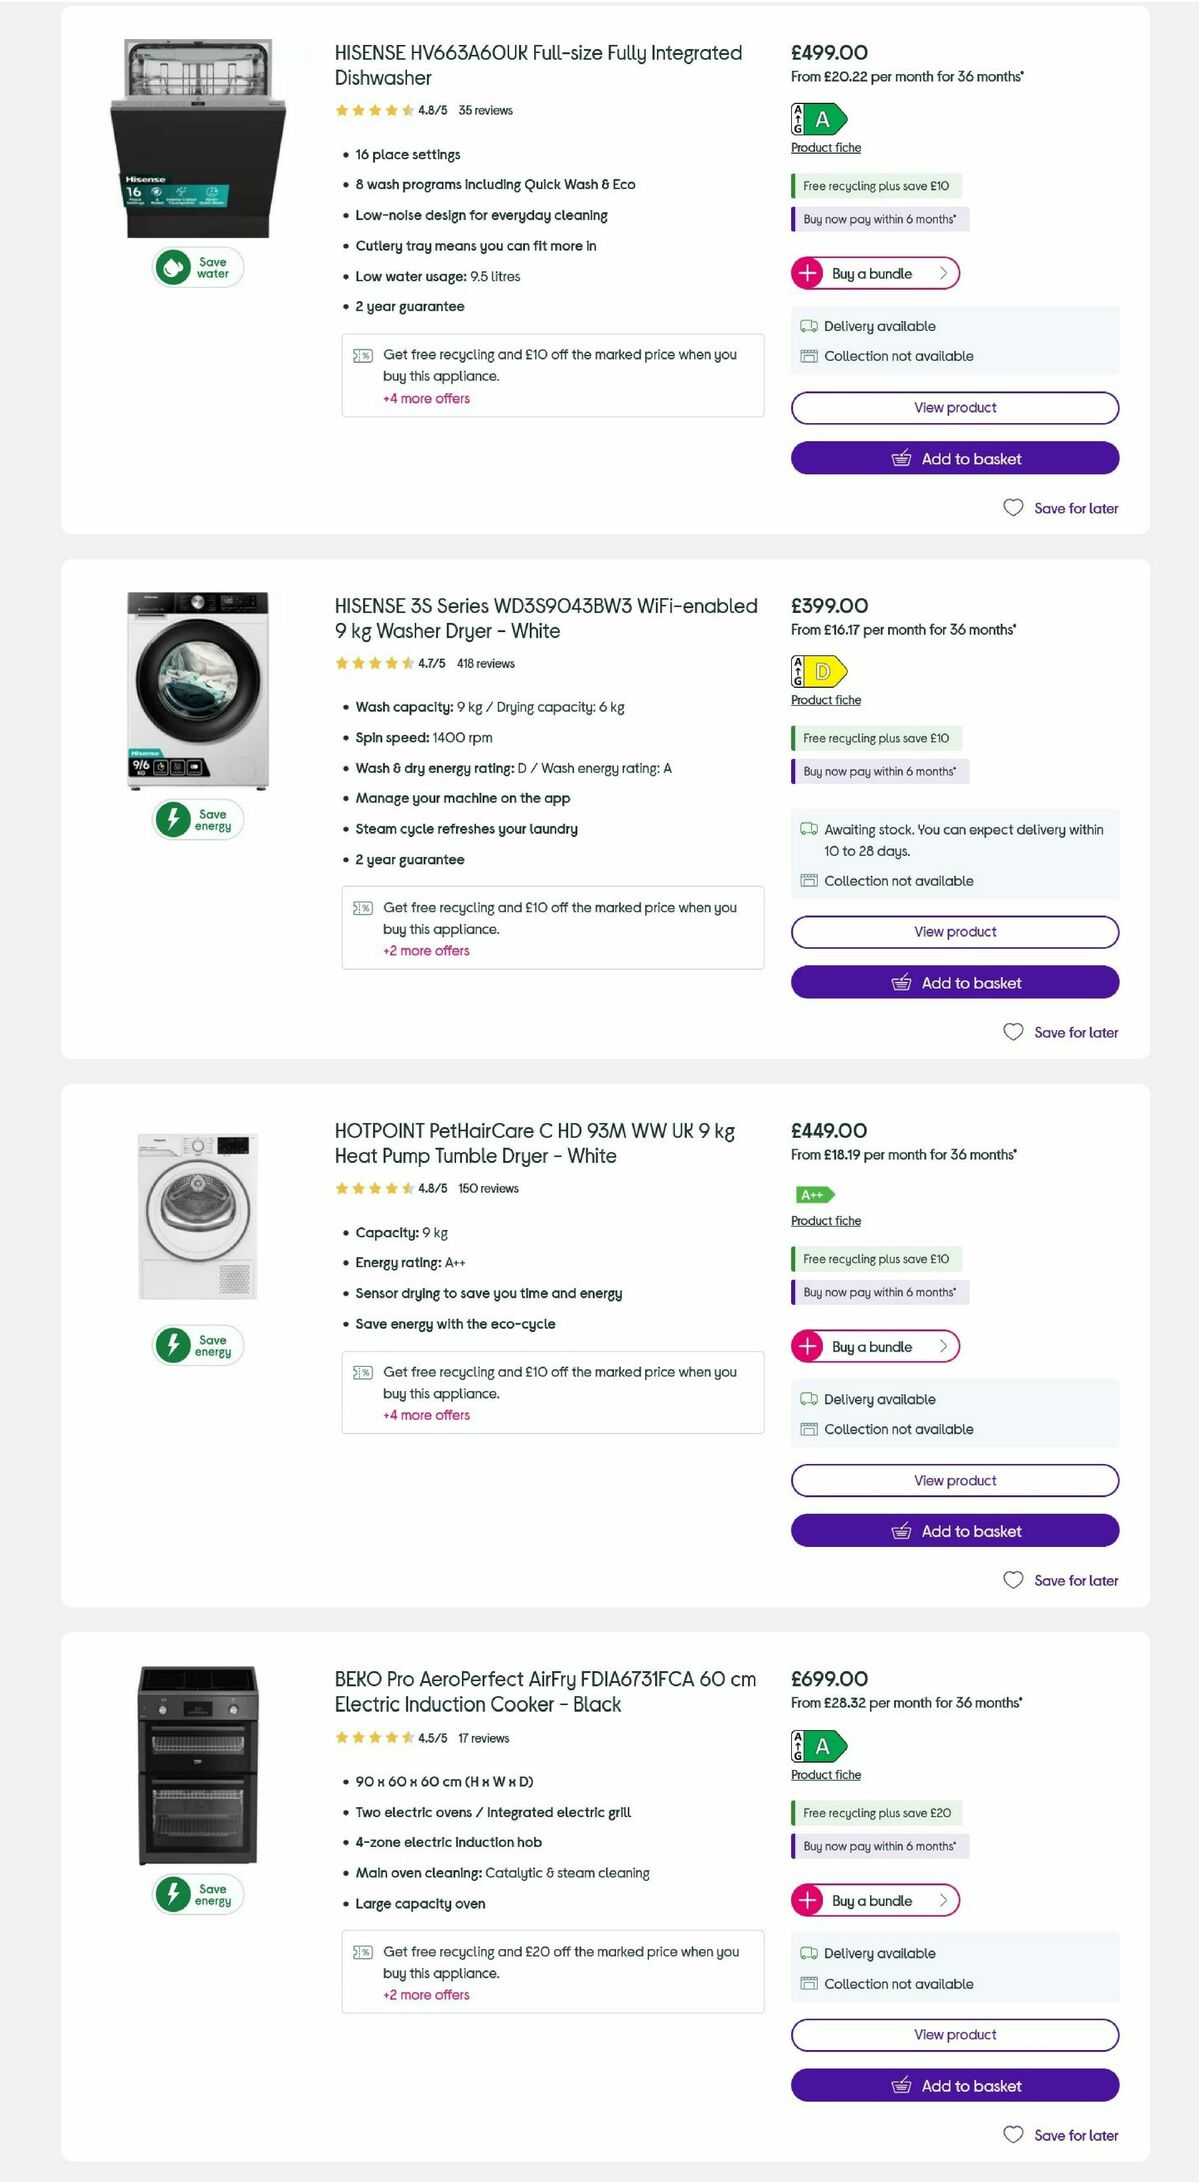Toggle Save for later heart on the dishwasher
The width and height of the screenshot is (1200, 2182).
(x=1011, y=508)
